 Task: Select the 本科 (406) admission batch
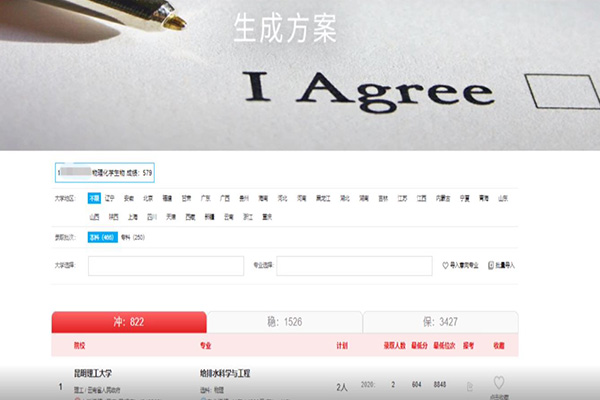[103, 237]
